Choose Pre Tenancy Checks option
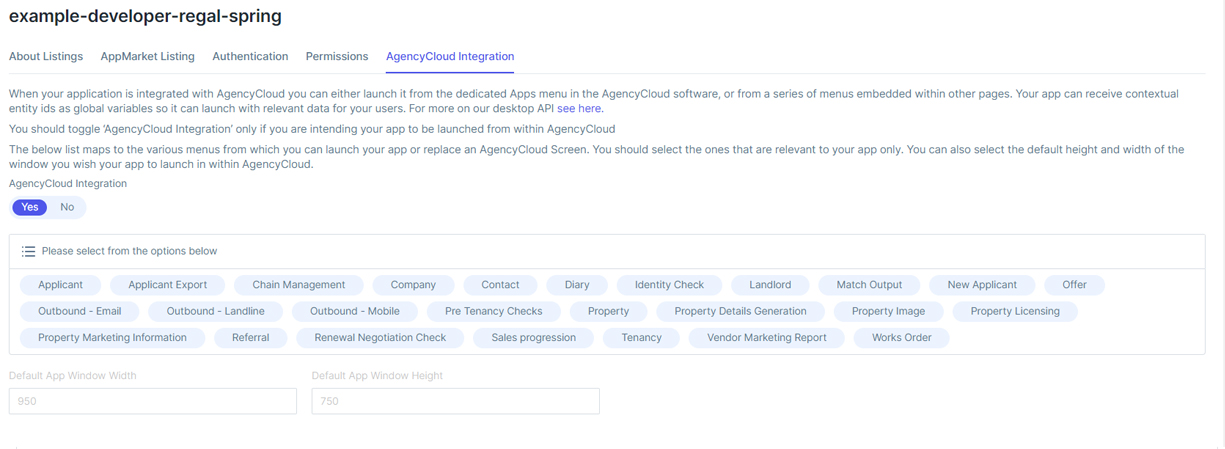This screenshot has height=449, width=1225. coord(494,311)
